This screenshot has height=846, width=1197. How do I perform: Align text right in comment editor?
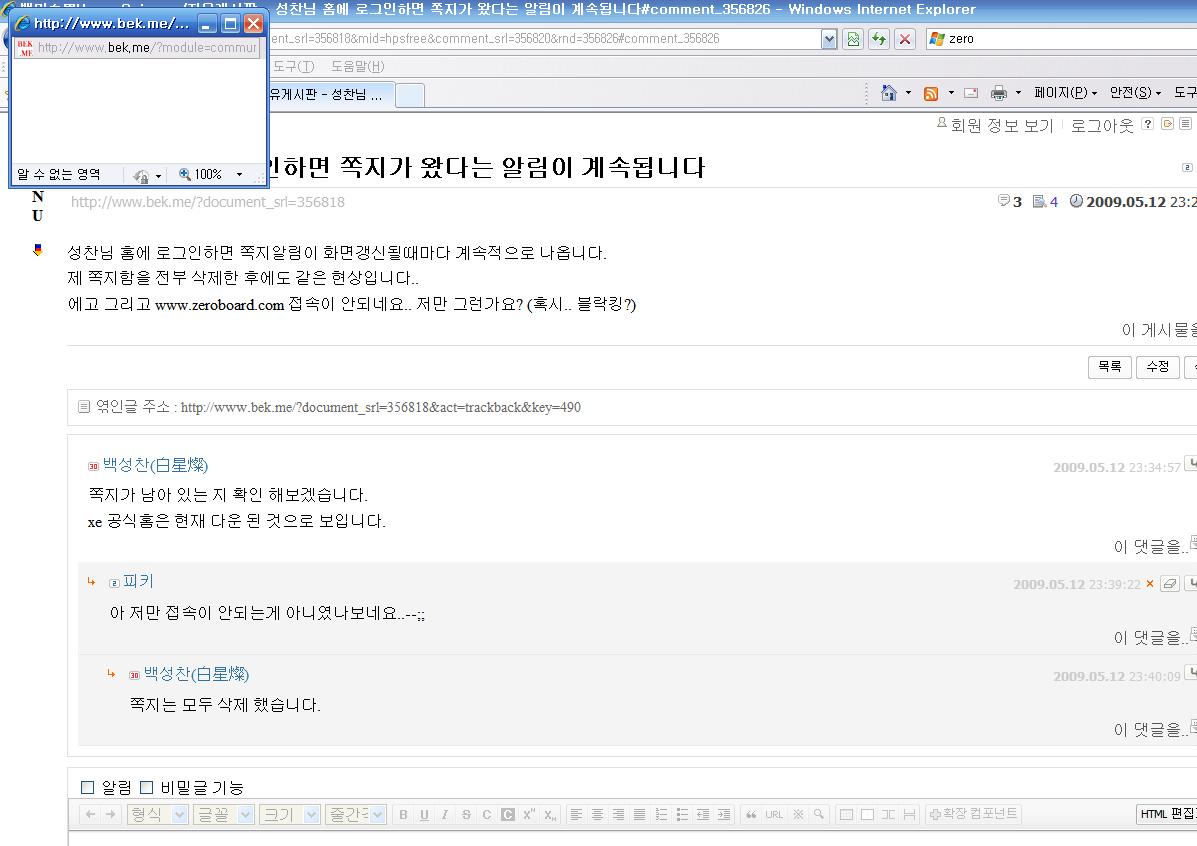pyautogui.click(x=618, y=815)
